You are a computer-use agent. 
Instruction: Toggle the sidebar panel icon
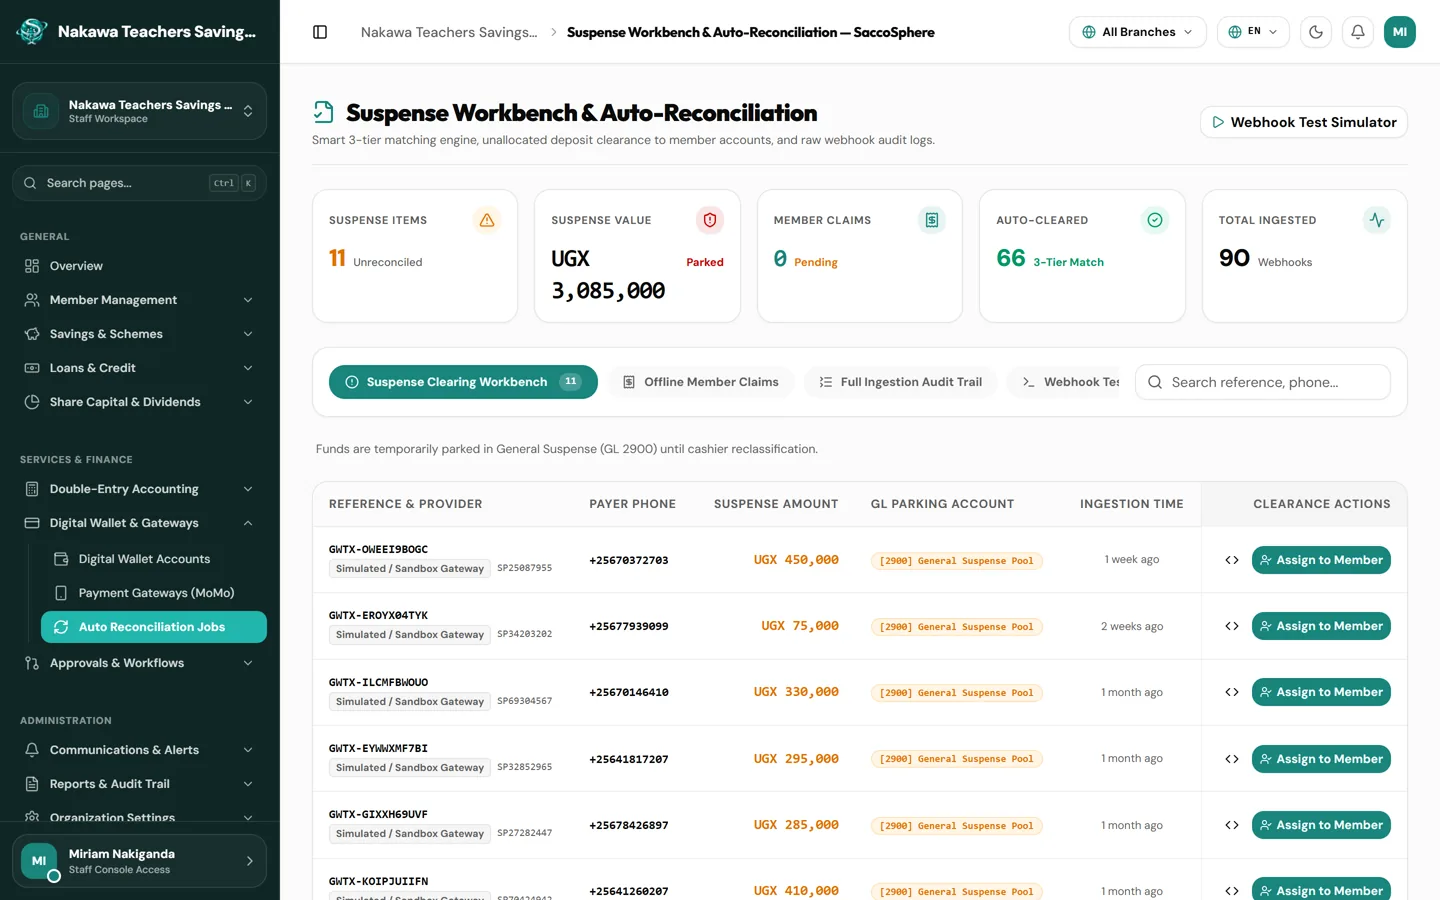[320, 32]
